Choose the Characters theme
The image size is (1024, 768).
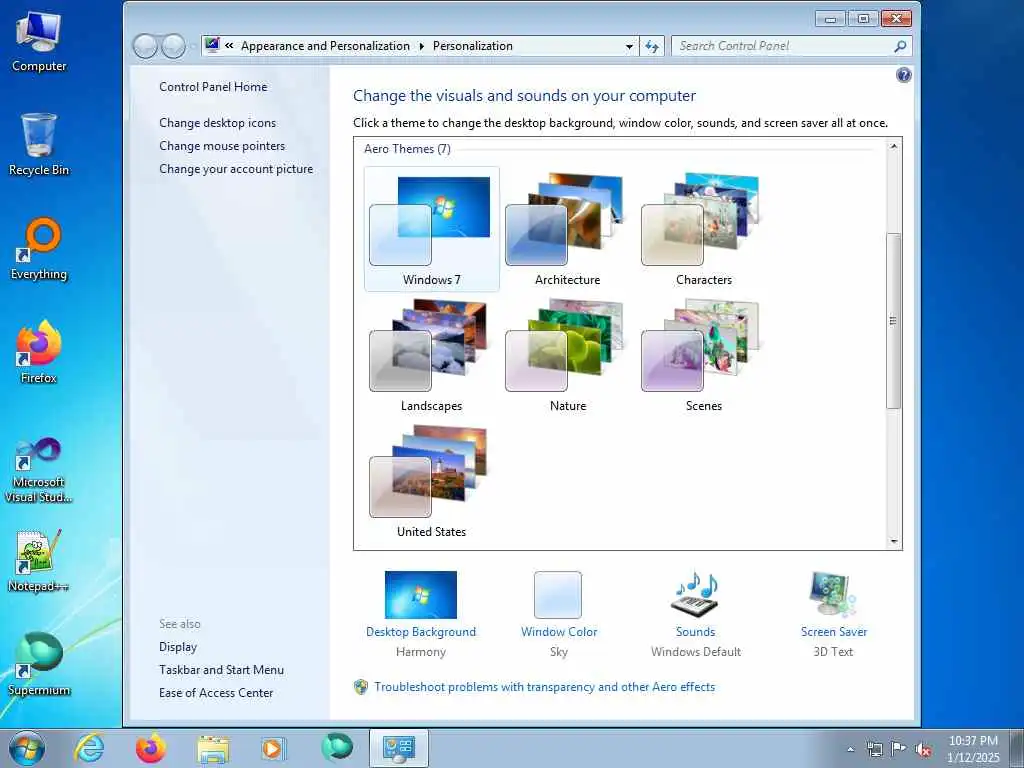pyautogui.click(x=703, y=229)
